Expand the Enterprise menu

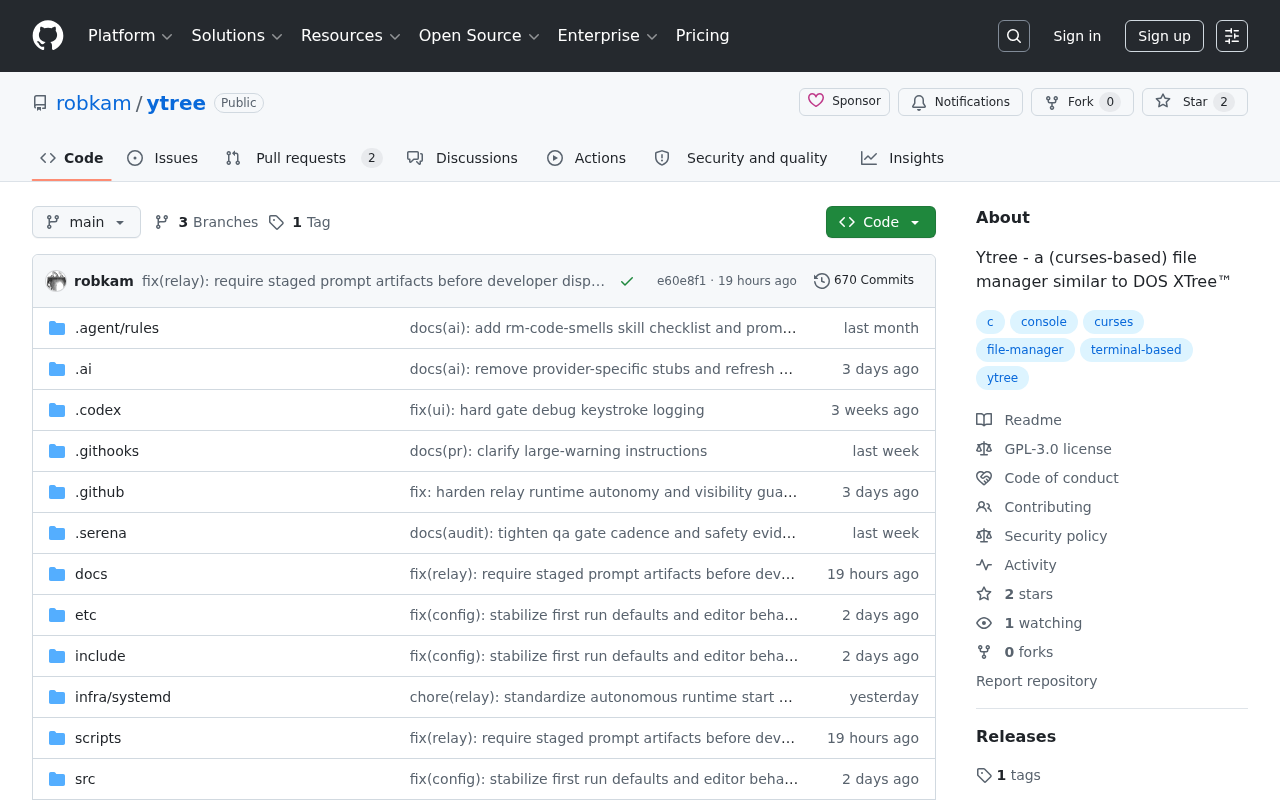click(607, 36)
